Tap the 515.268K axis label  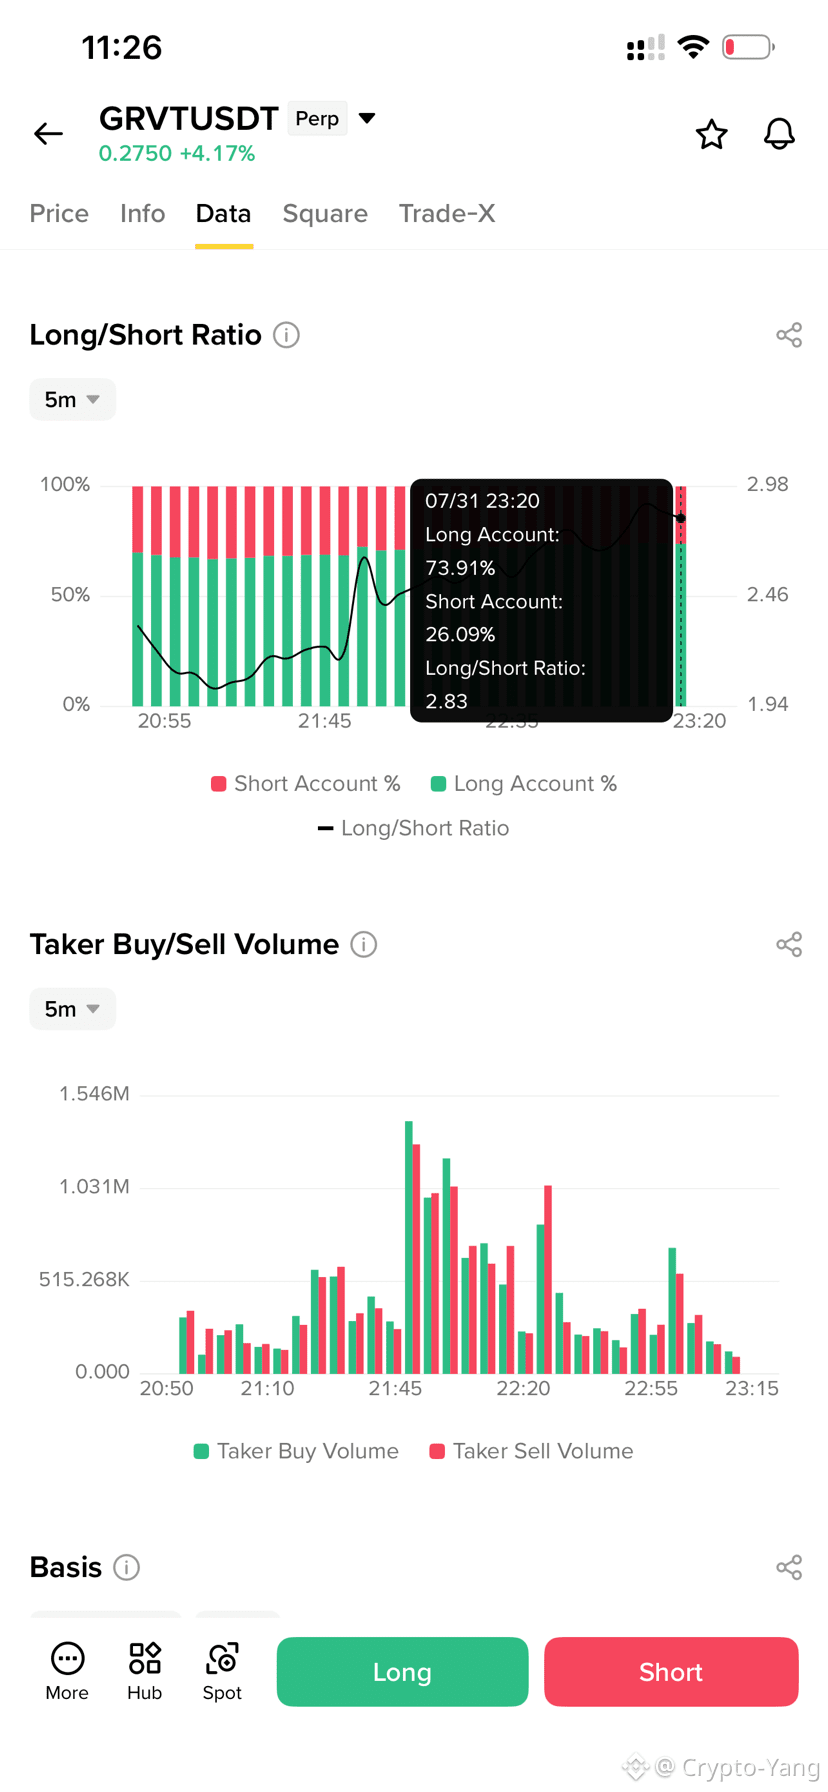84,1280
